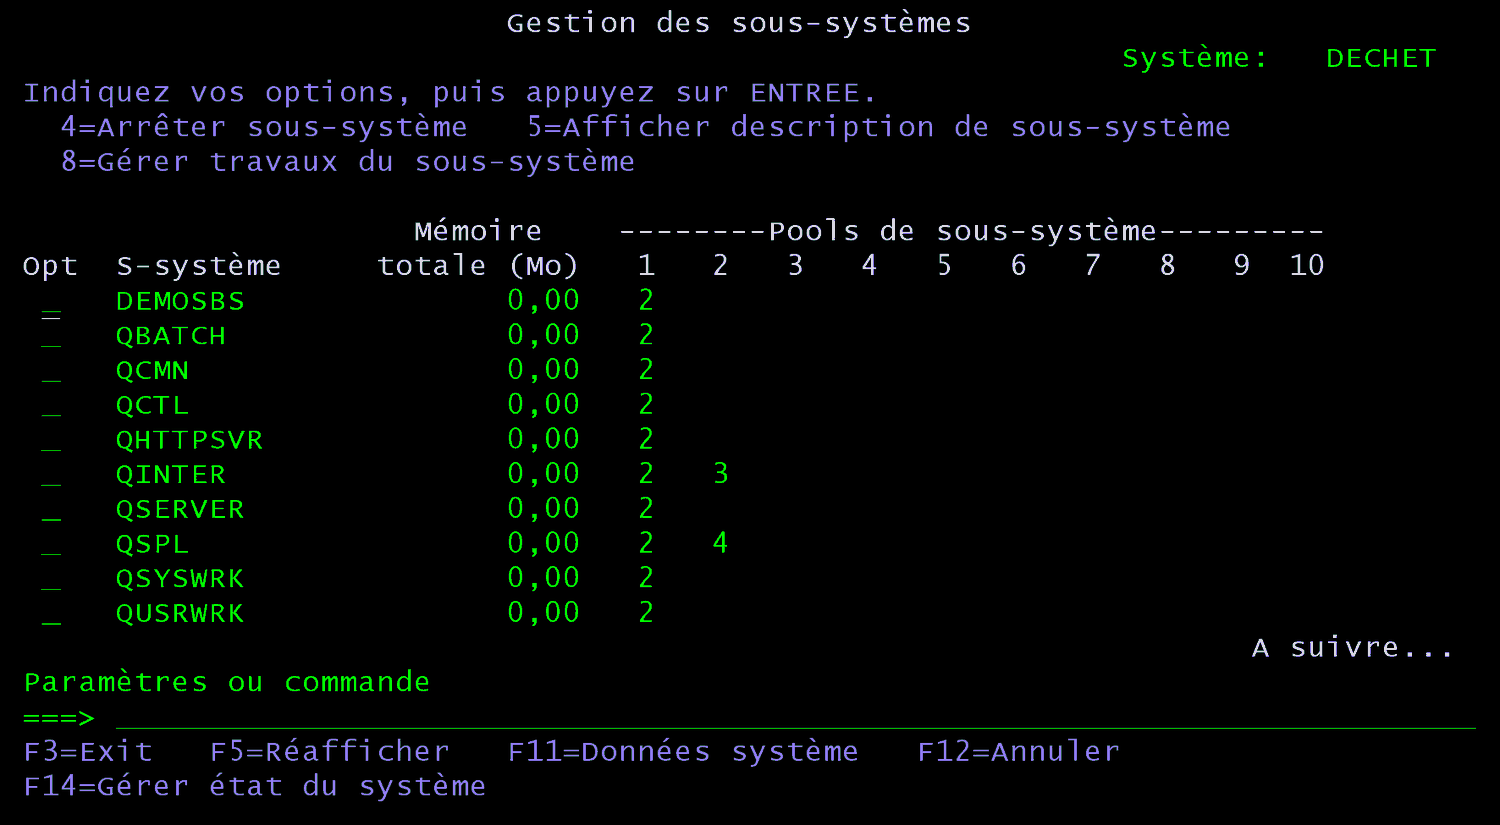Click the 'Gestion des sous-systèmes' title
This screenshot has width=1500, height=825.
pos(739,23)
